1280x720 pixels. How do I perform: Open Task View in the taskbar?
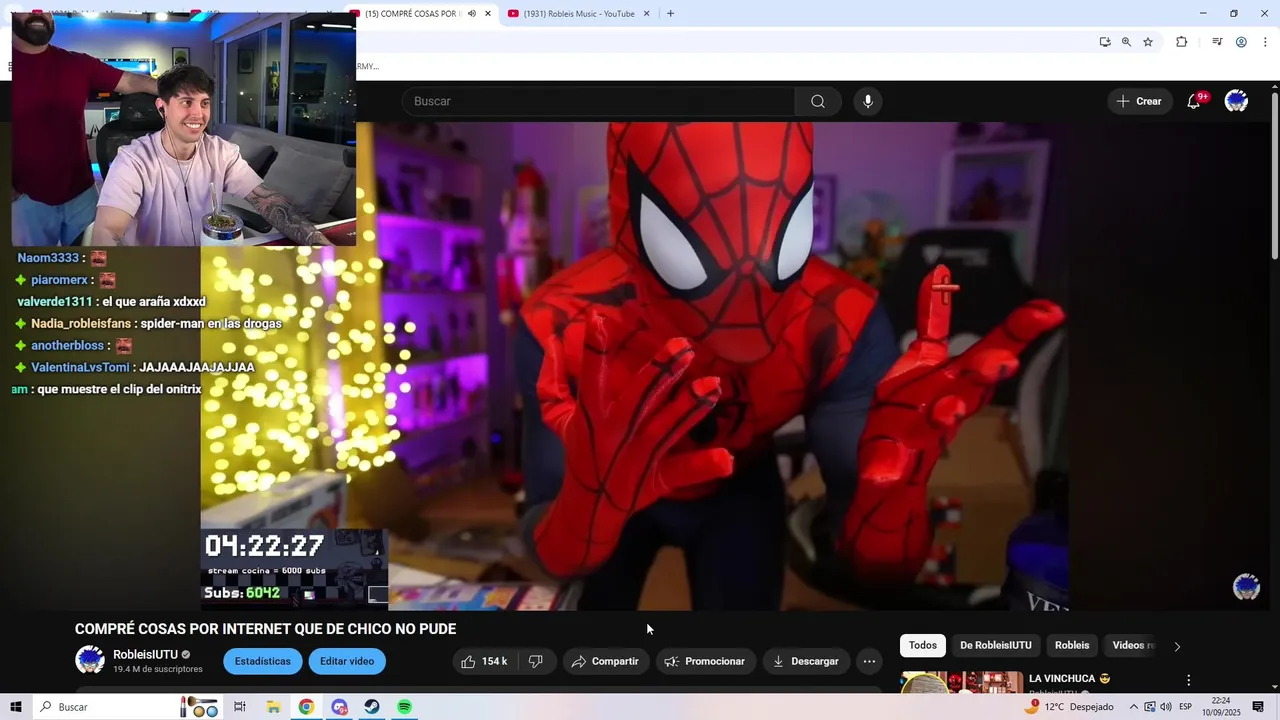click(240, 707)
